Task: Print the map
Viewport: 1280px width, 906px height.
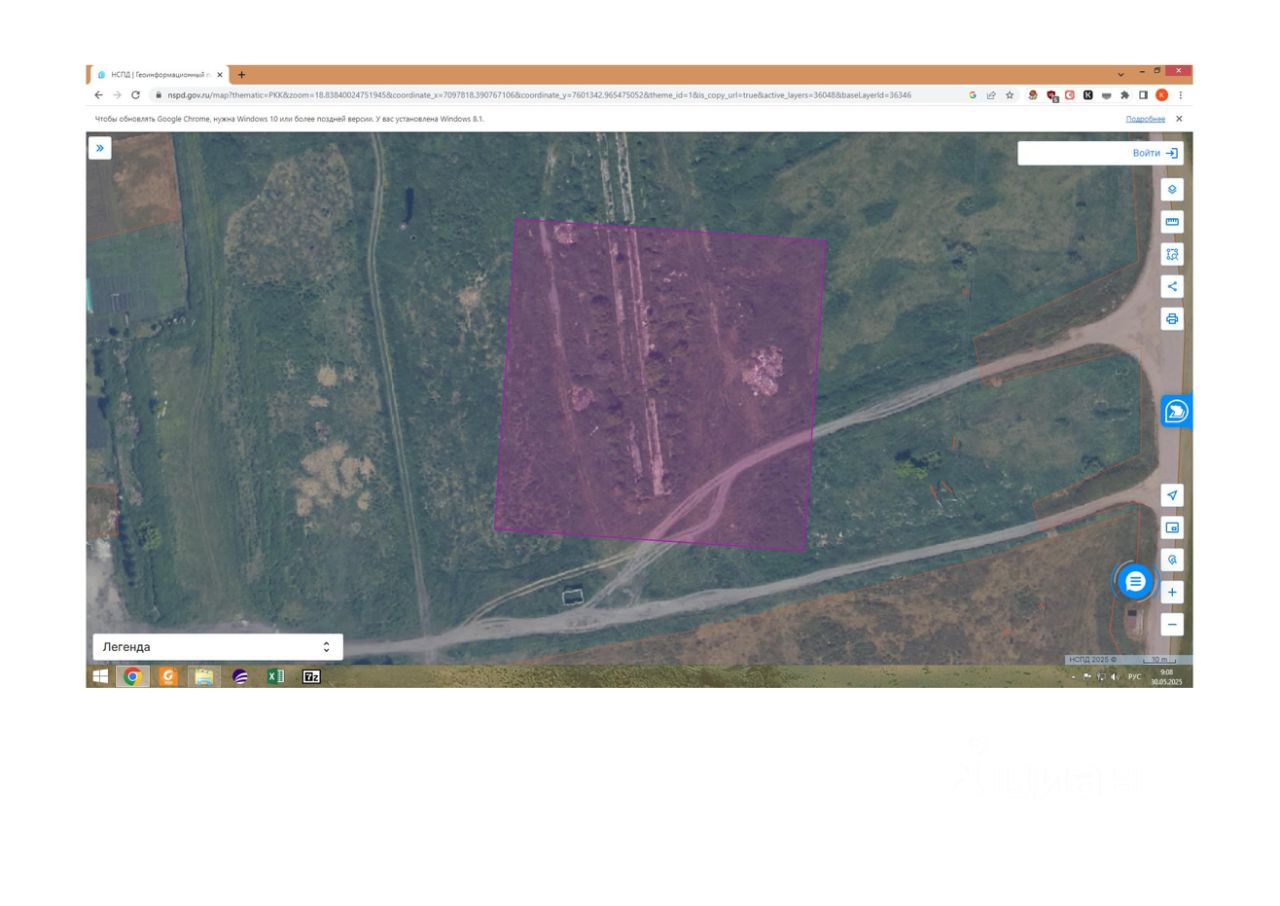Action: click(x=1172, y=319)
